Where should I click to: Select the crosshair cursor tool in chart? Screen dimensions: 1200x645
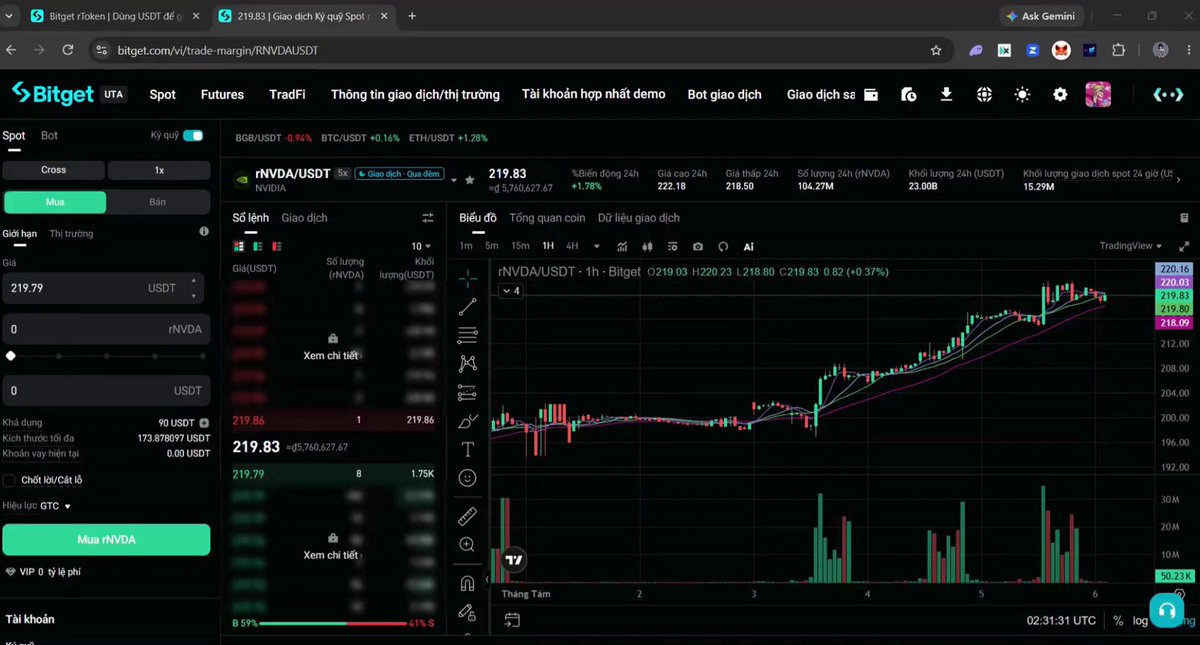[467, 279]
